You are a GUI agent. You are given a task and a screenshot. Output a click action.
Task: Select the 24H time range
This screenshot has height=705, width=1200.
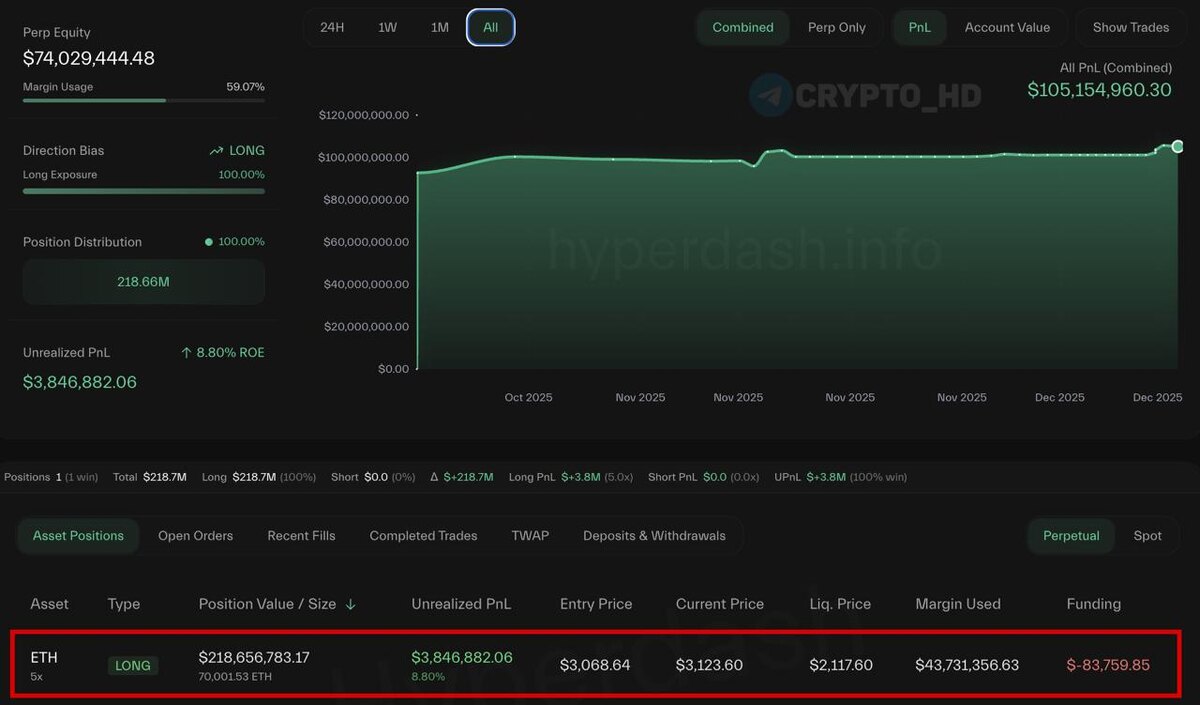click(332, 28)
